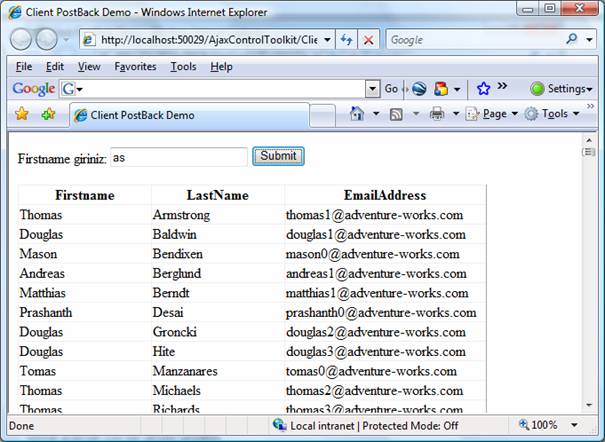Open the Help menu
Screen dimensions: 605x442
coord(221,67)
